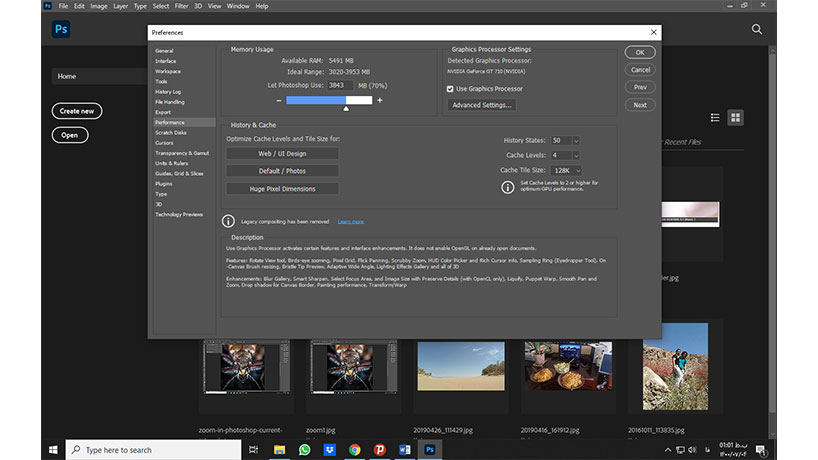Click the plus icon to increase memory
This screenshot has height=460, width=818.
380,100
